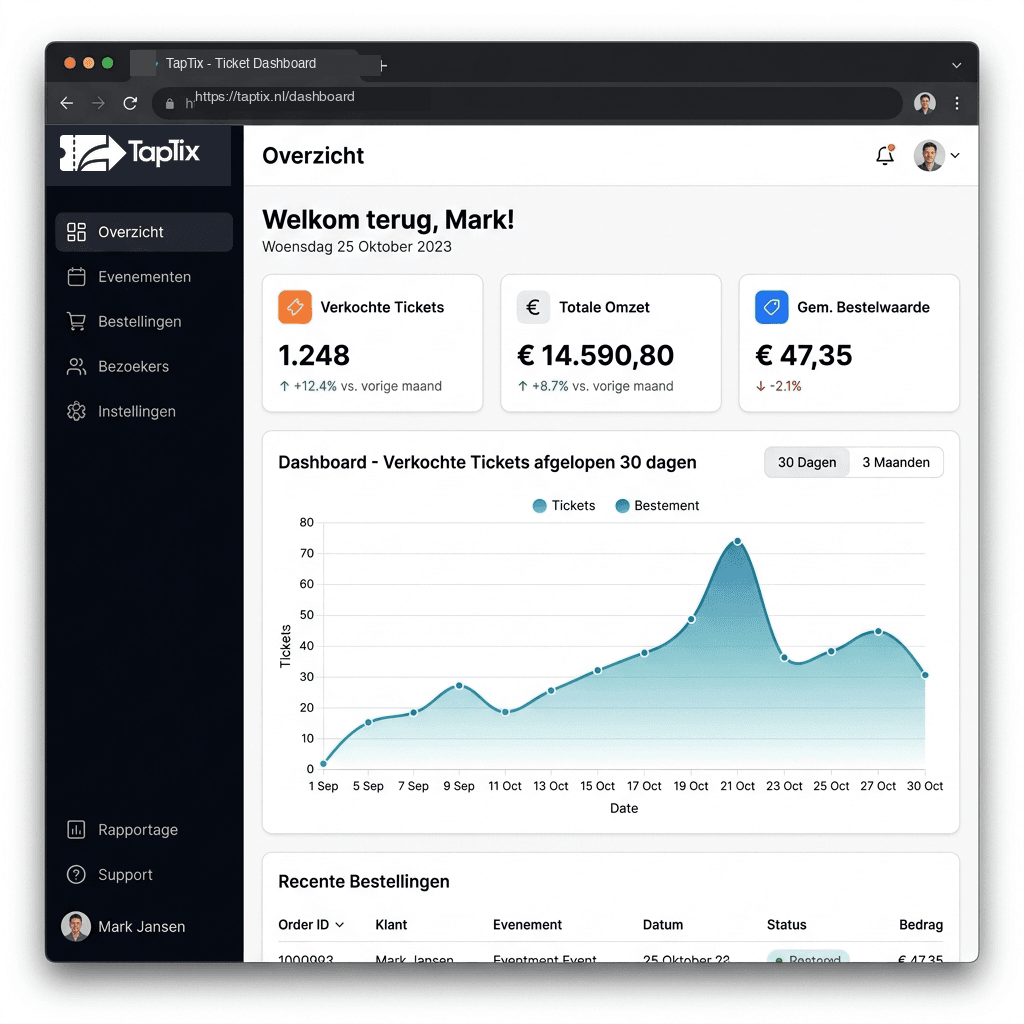The height and width of the screenshot is (1024, 1024).
Task: Toggle the Tickets legend item
Action: tap(564, 505)
